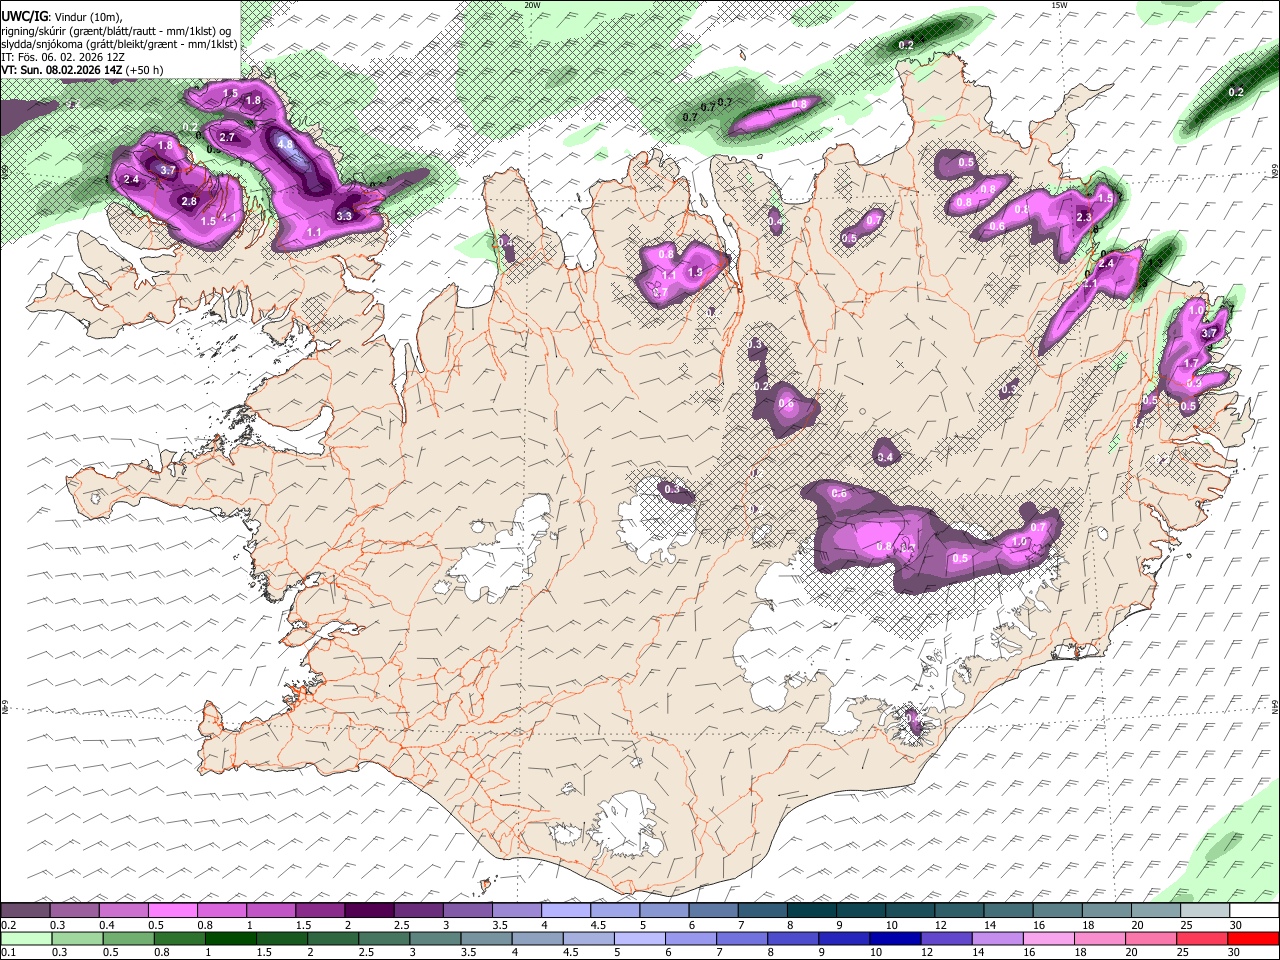
Task: Pick the top-row legend swatch between 0.5 and 0.8
Action: [x=171, y=910]
